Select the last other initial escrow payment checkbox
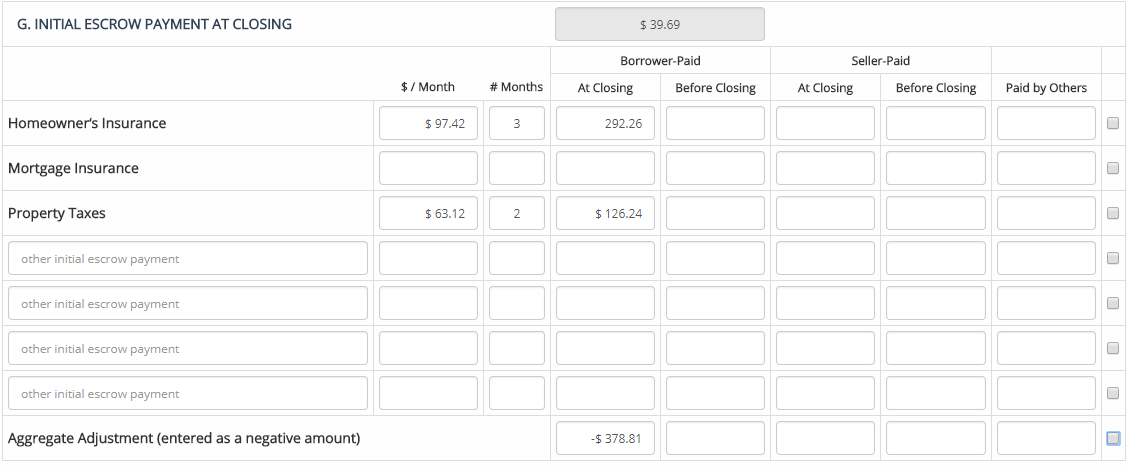This screenshot has height=467, width=1129. click(x=1113, y=394)
